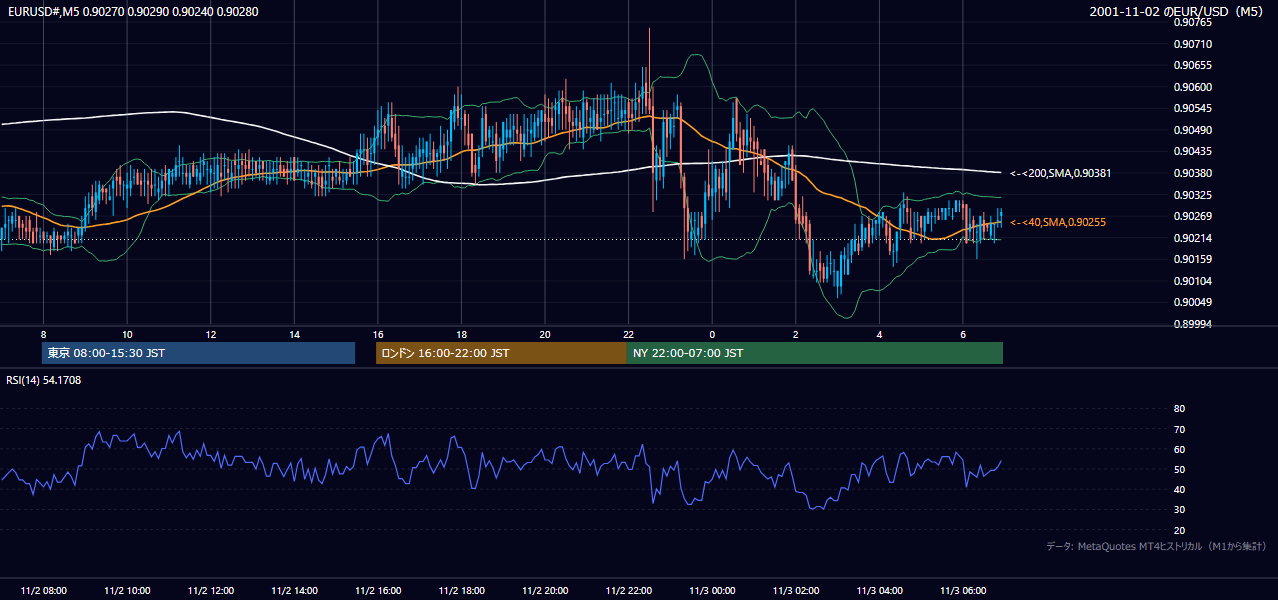Click RSI scale level 60
The height and width of the screenshot is (600, 1278).
[1179, 449]
